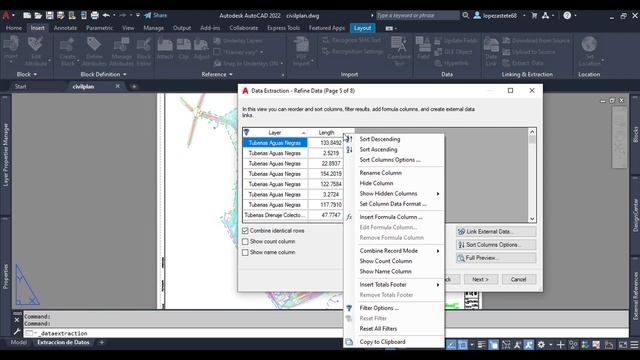The width and height of the screenshot is (640, 360).
Task: Open the Home ribbon tab
Action: (x=14, y=28)
